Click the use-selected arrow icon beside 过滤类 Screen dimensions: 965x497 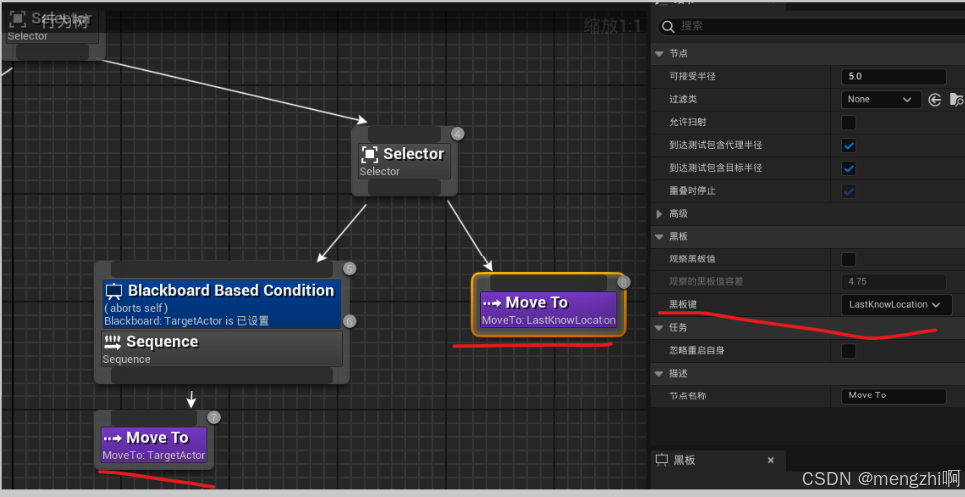(x=935, y=100)
